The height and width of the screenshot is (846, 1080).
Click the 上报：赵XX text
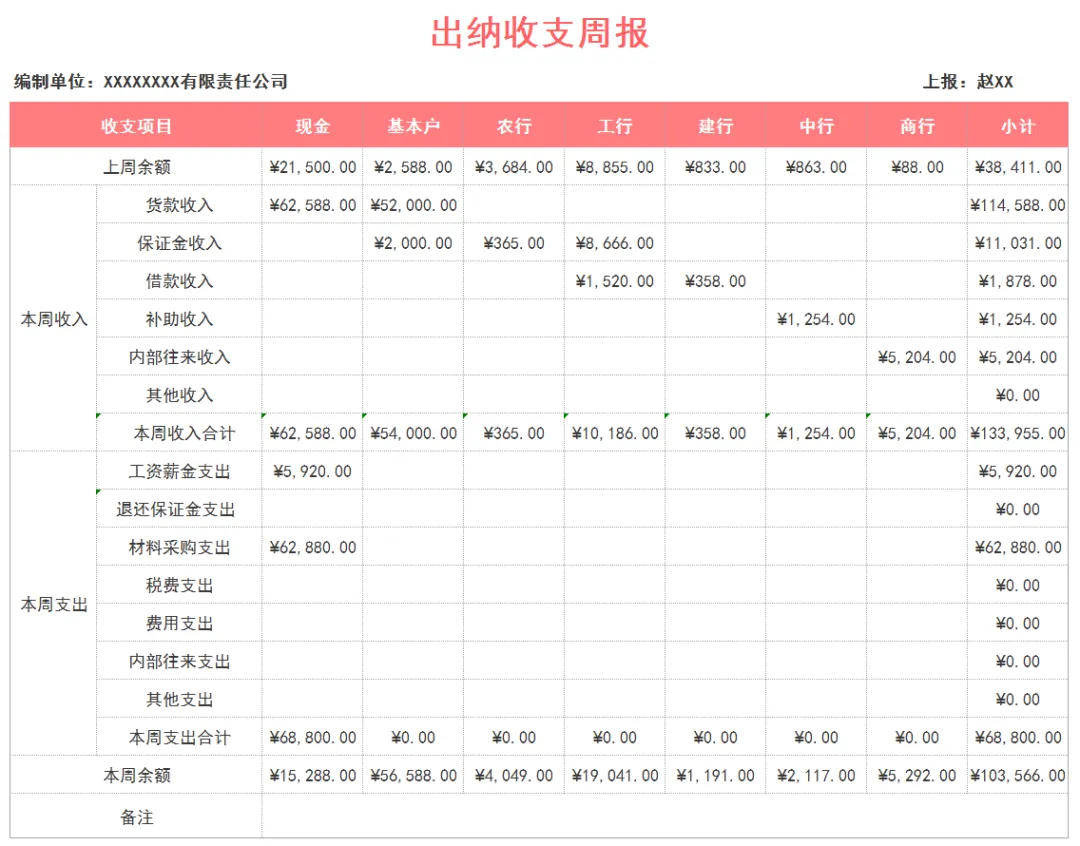point(968,82)
